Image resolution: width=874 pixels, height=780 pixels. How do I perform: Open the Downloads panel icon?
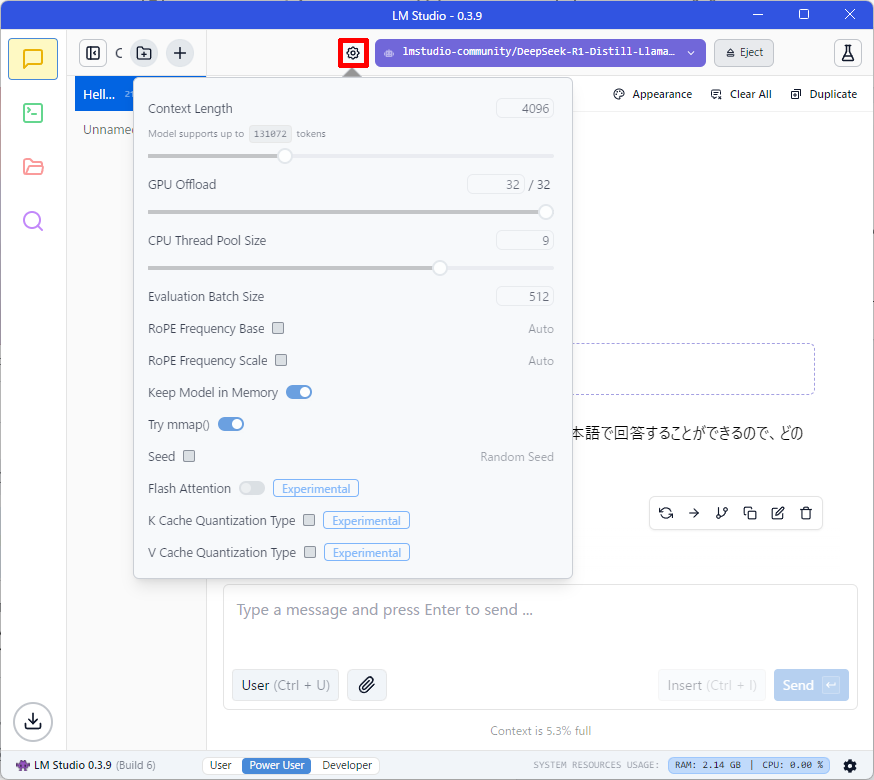33,721
